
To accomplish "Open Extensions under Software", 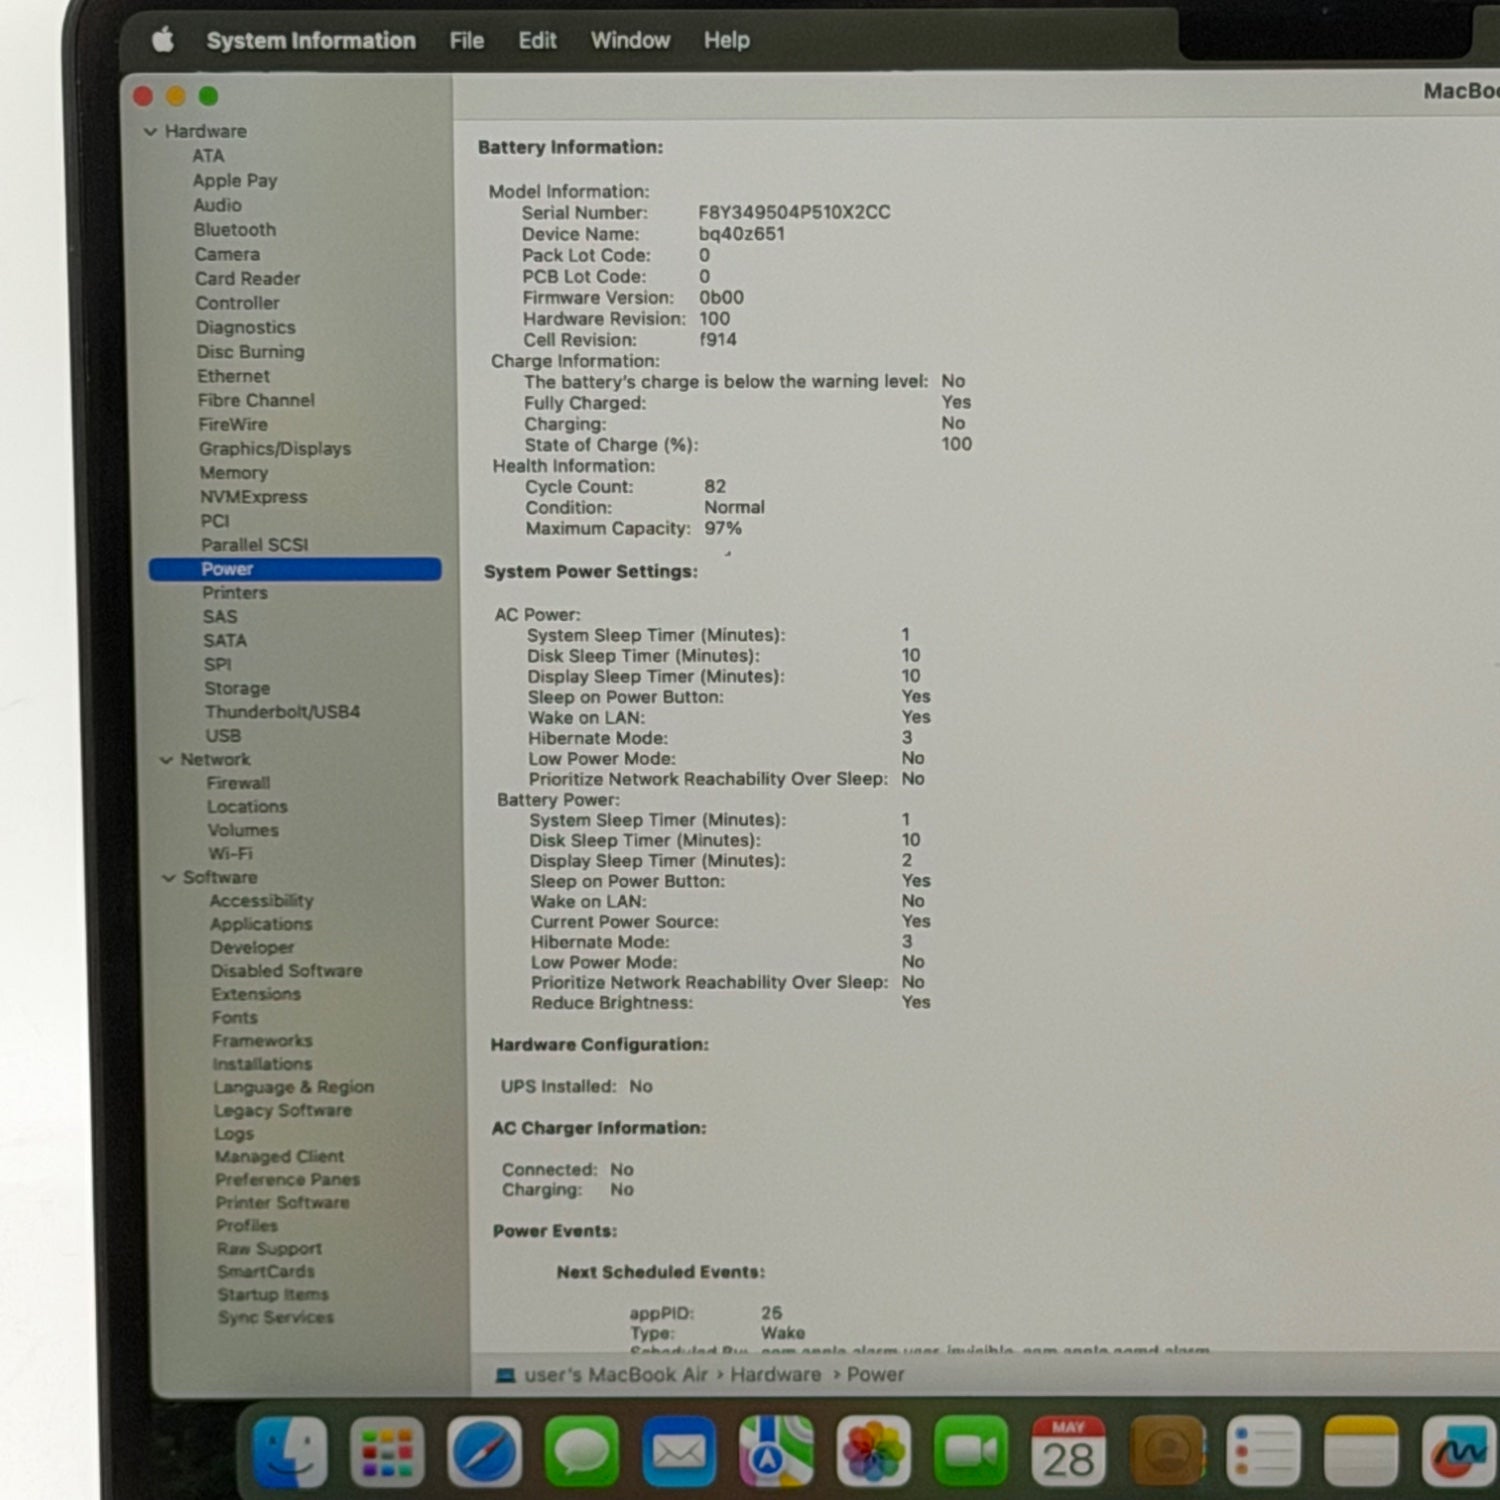I will point(255,995).
